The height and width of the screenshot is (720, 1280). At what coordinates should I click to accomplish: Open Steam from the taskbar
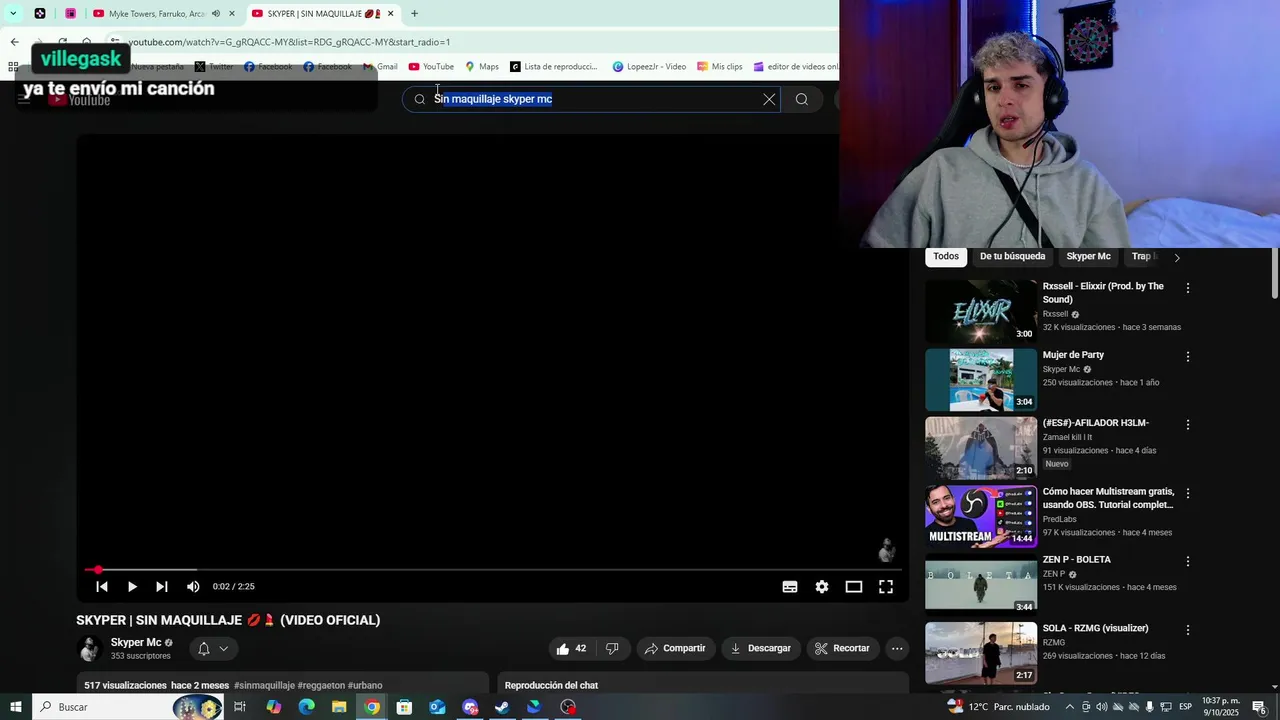502,707
